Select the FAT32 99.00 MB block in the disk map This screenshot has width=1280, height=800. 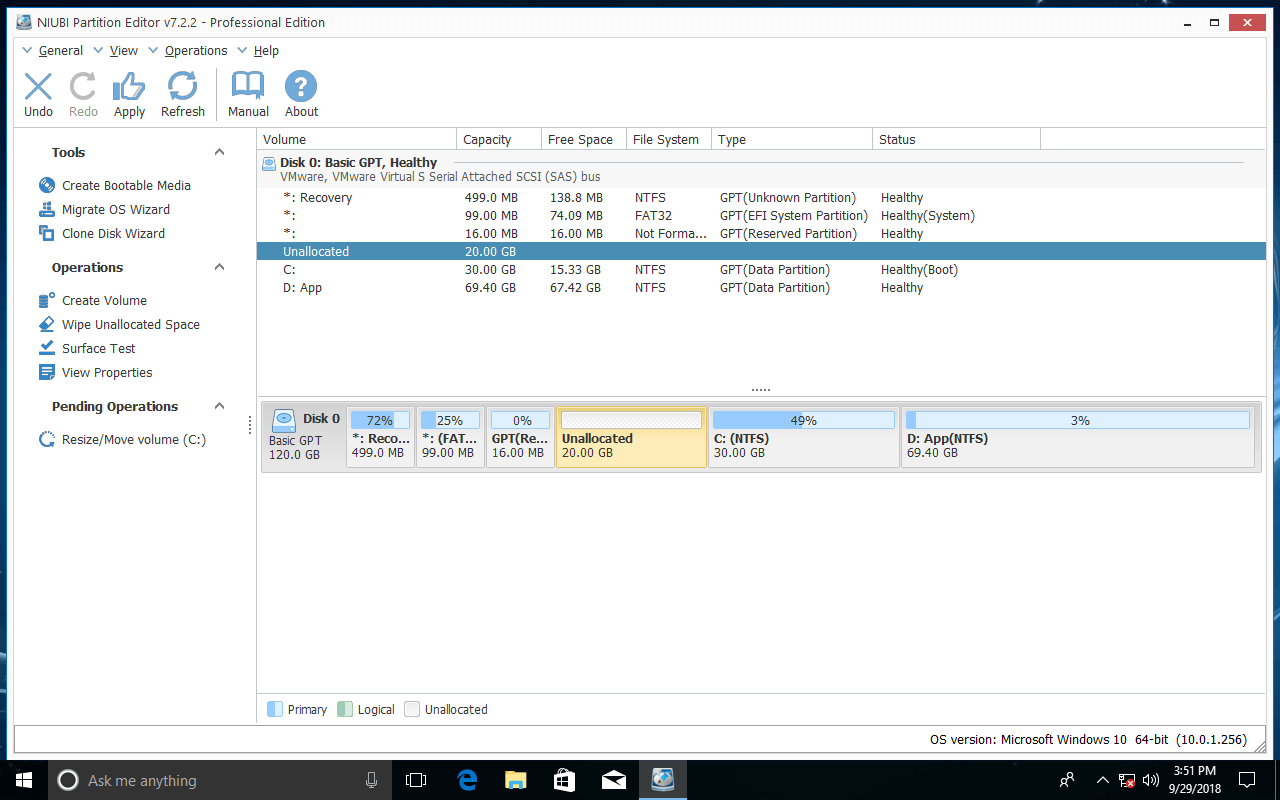tap(450, 437)
